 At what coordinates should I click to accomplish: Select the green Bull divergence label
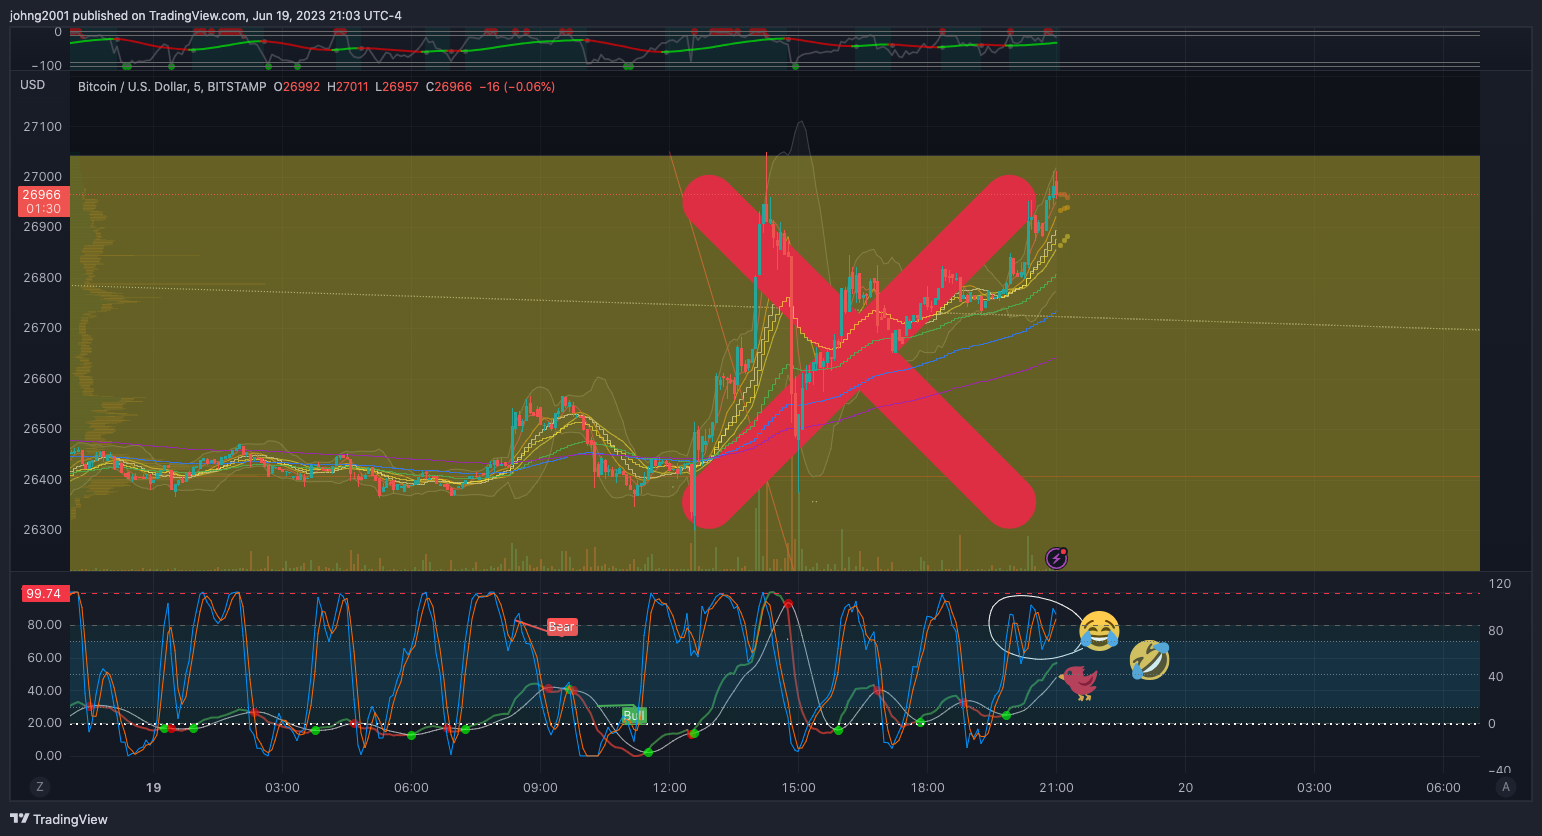[x=634, y=715]
